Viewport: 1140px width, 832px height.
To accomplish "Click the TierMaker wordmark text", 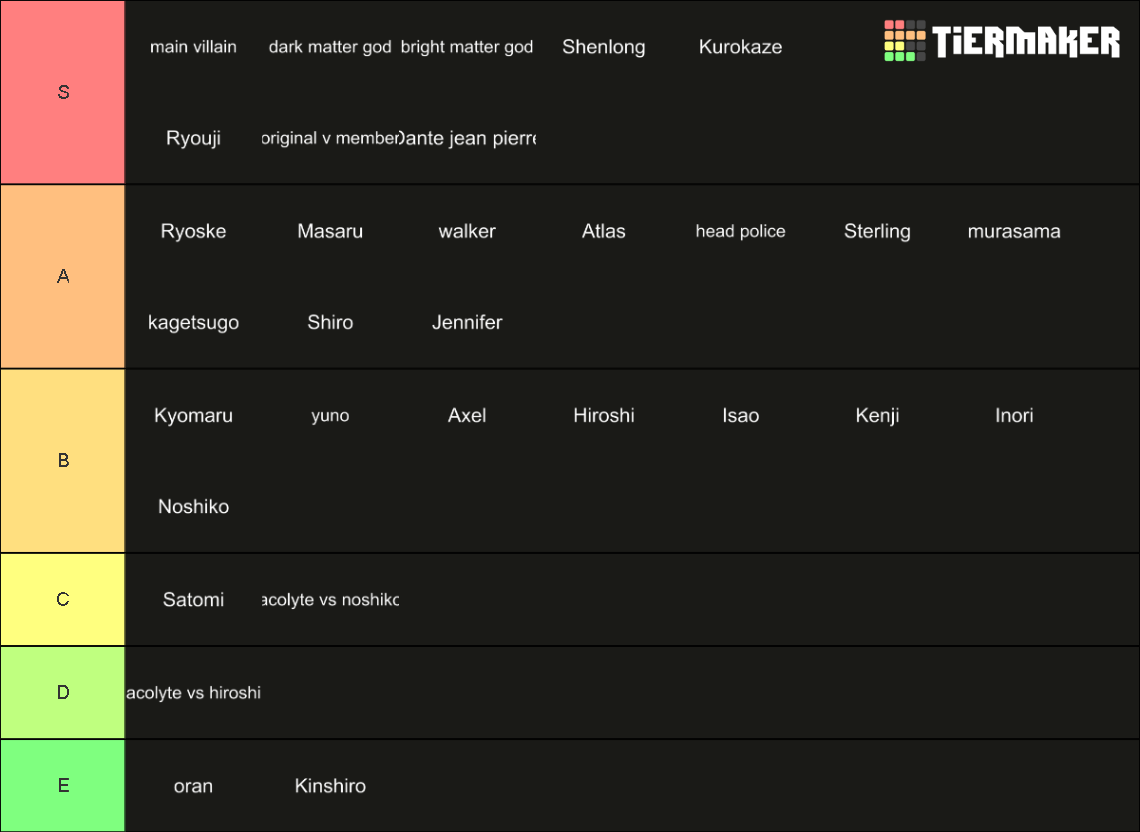I will point(1026,41).
